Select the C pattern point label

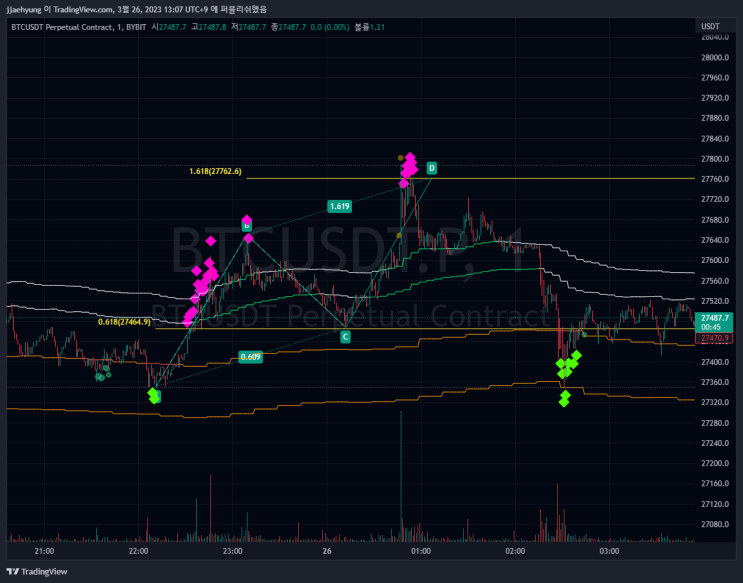pos(345,337)
